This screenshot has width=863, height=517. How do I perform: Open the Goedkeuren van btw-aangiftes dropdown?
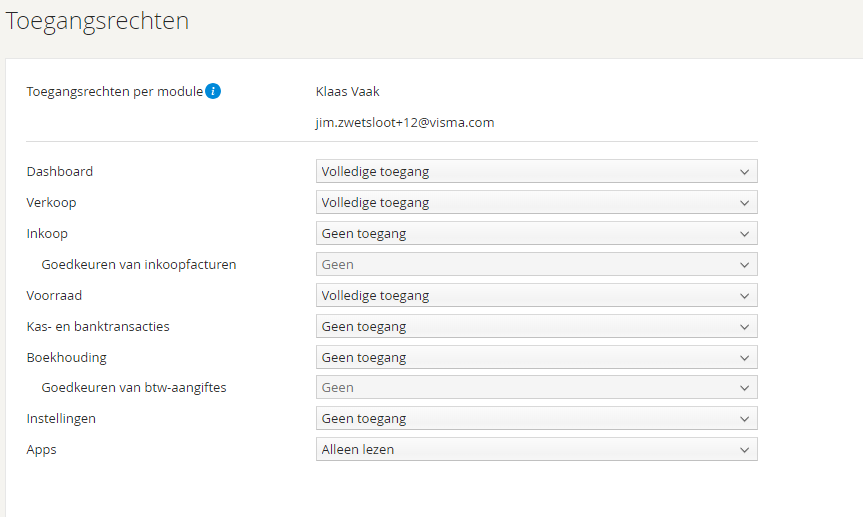click(536, 387)
